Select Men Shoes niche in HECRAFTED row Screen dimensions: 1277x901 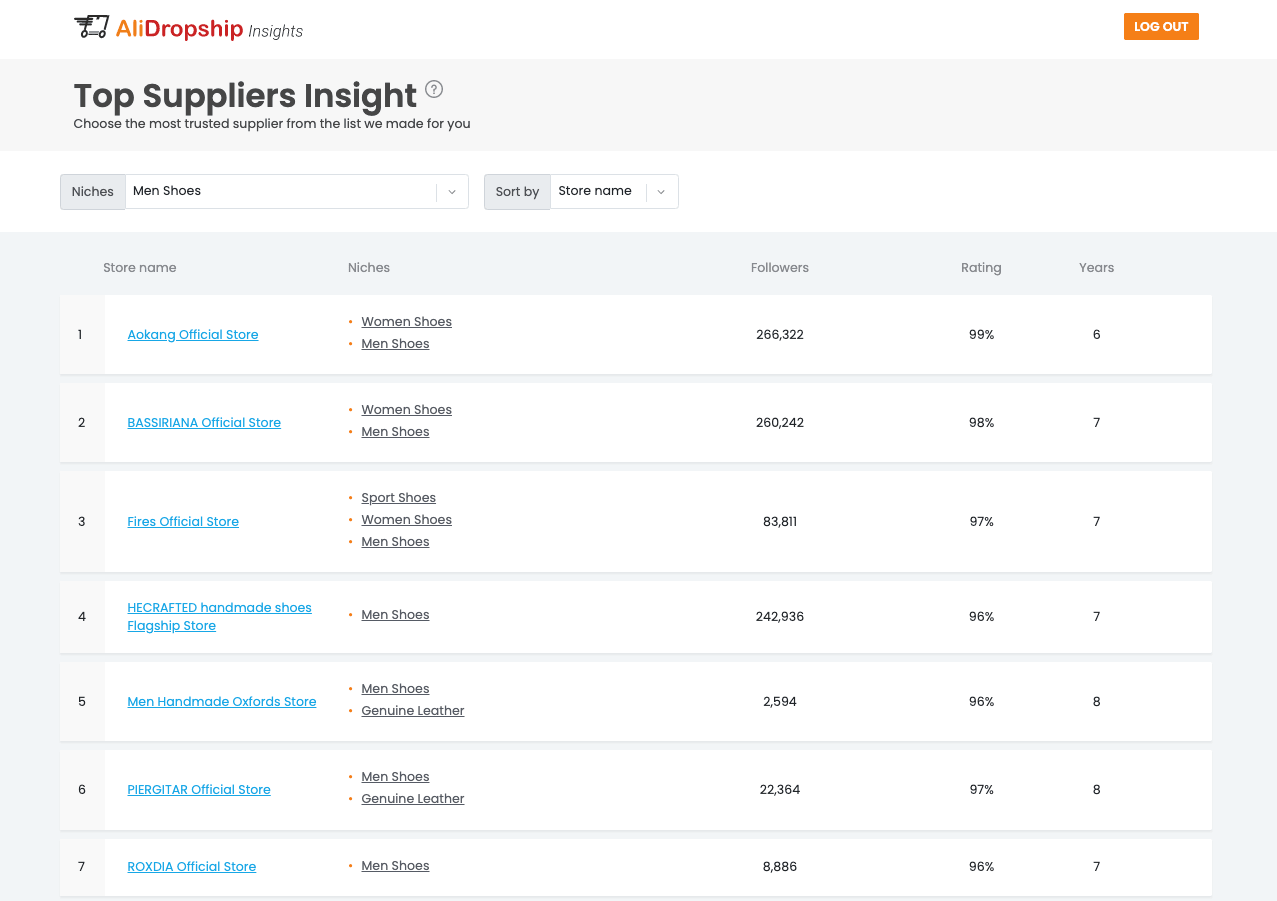click(x=395, y=615)
